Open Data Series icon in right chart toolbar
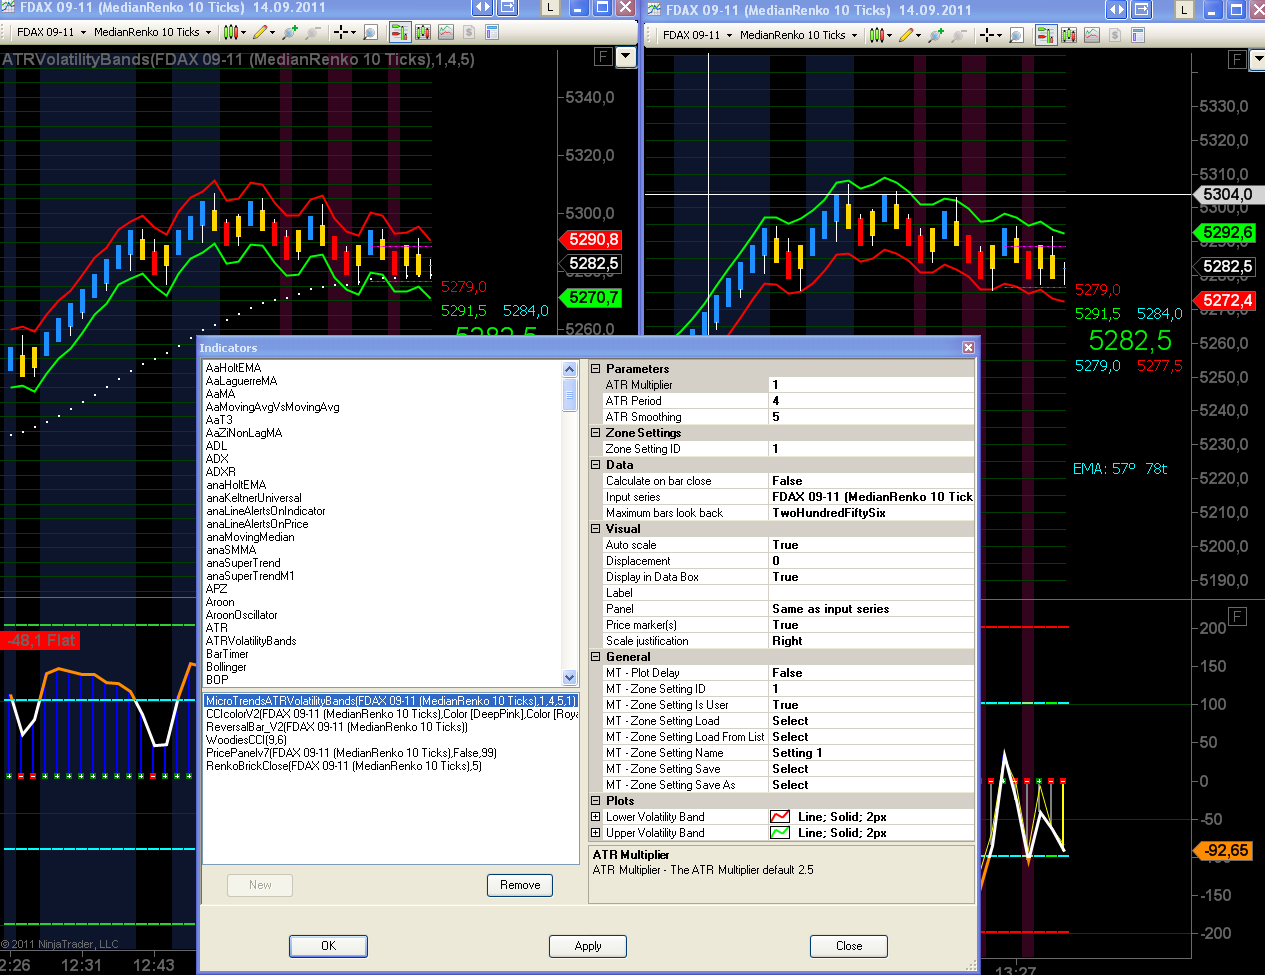The width and height of the screenshot is (1265, 975). coord(1069,35)
